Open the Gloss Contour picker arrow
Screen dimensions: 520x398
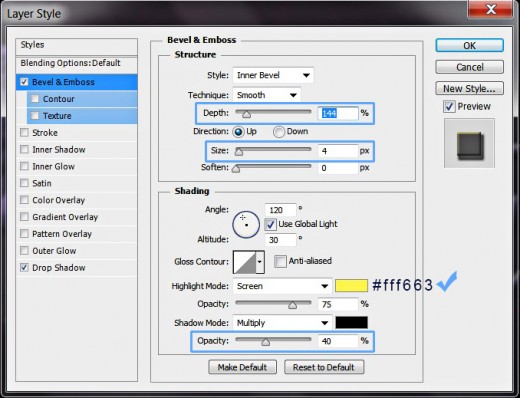(260, 262)
